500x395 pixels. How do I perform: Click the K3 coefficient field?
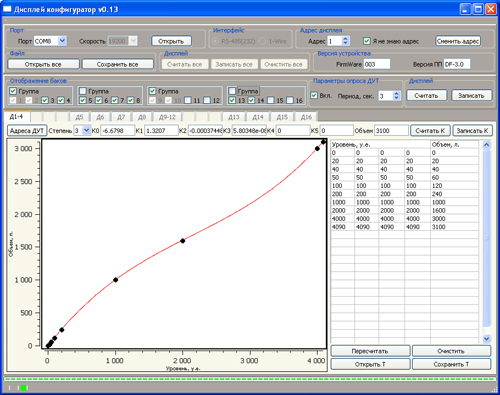(x=249, y=130)
